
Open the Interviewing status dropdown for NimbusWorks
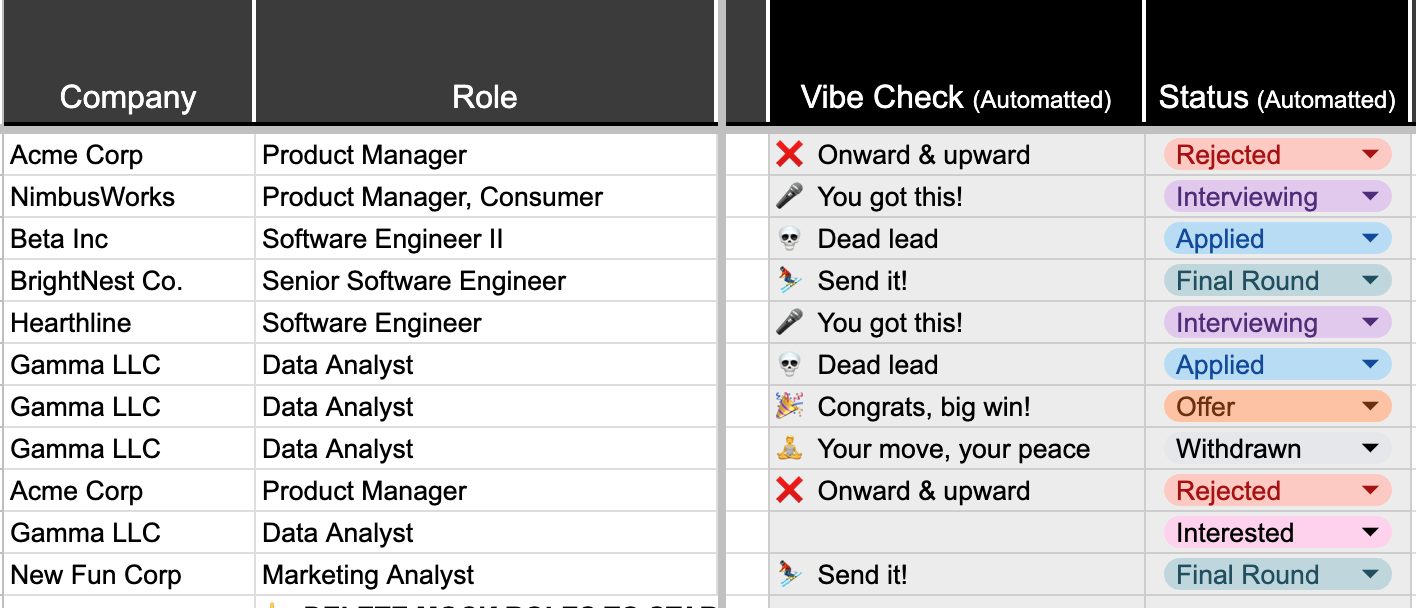[1370, 197]
